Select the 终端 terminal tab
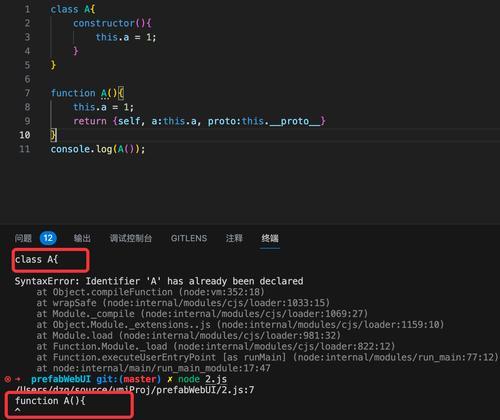 pyautogui.click(x=270, y=238)
